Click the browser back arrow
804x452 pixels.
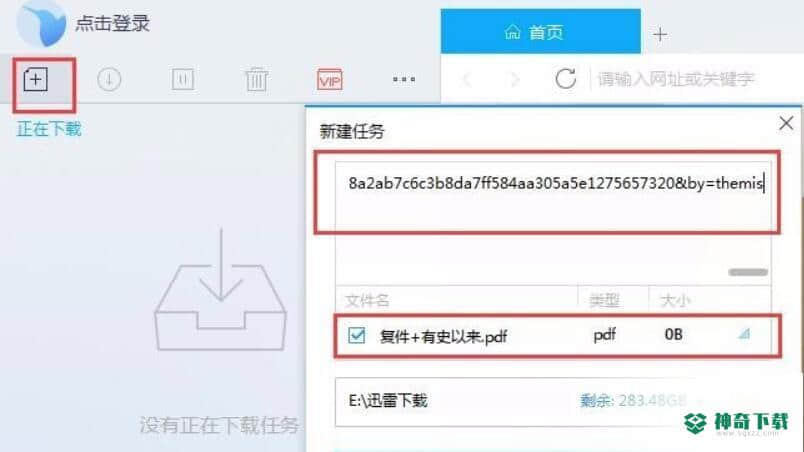[x=467, y=79]
